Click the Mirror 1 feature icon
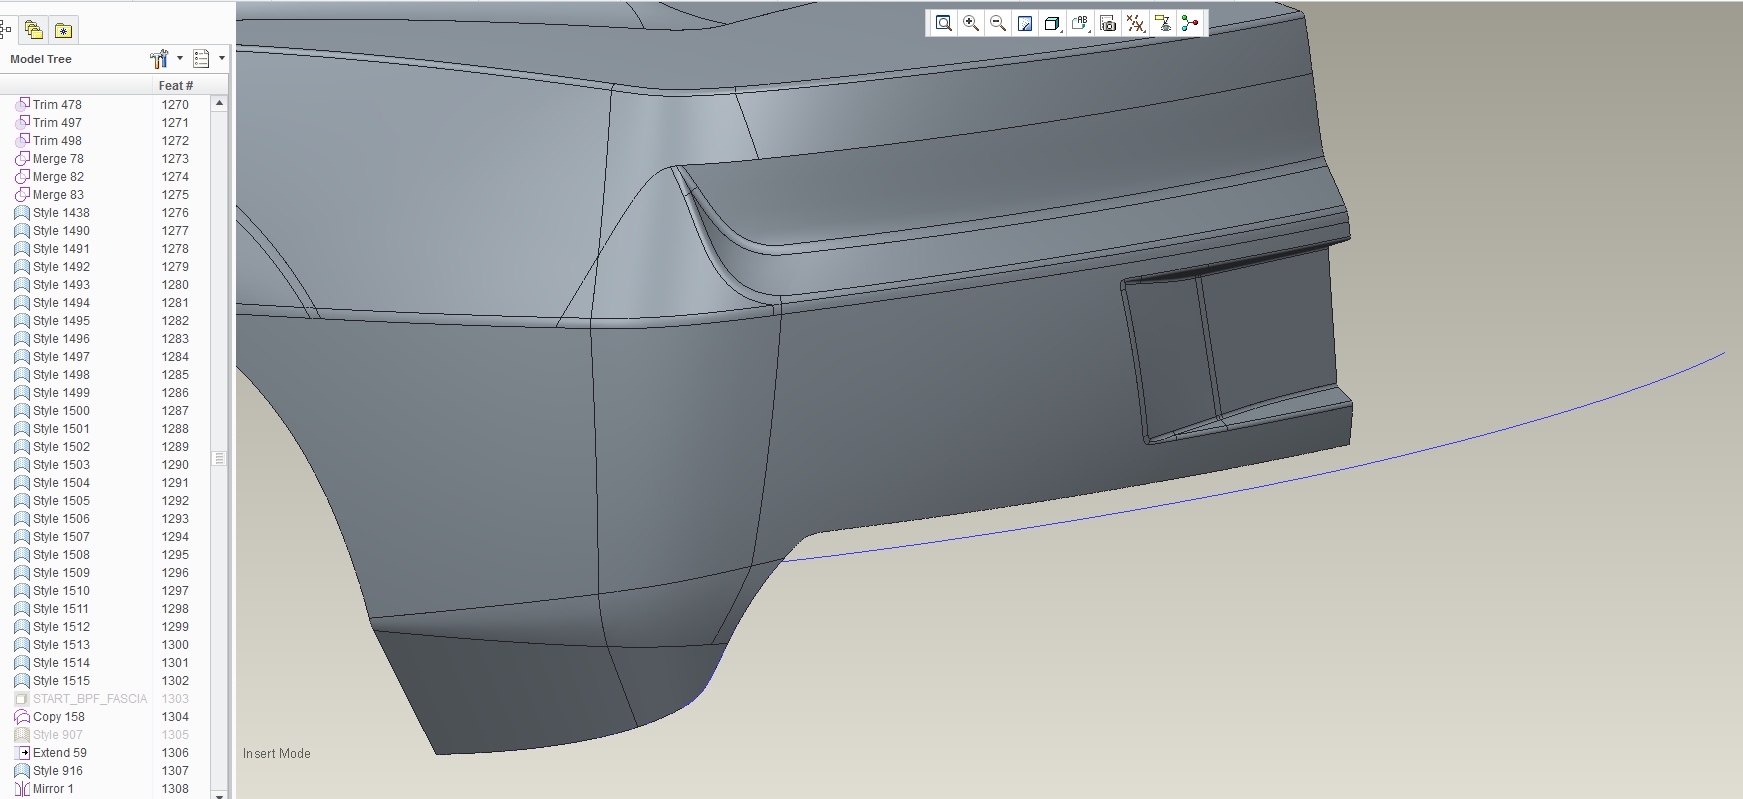The image size is (1743, 799). (x=22, y=789)
